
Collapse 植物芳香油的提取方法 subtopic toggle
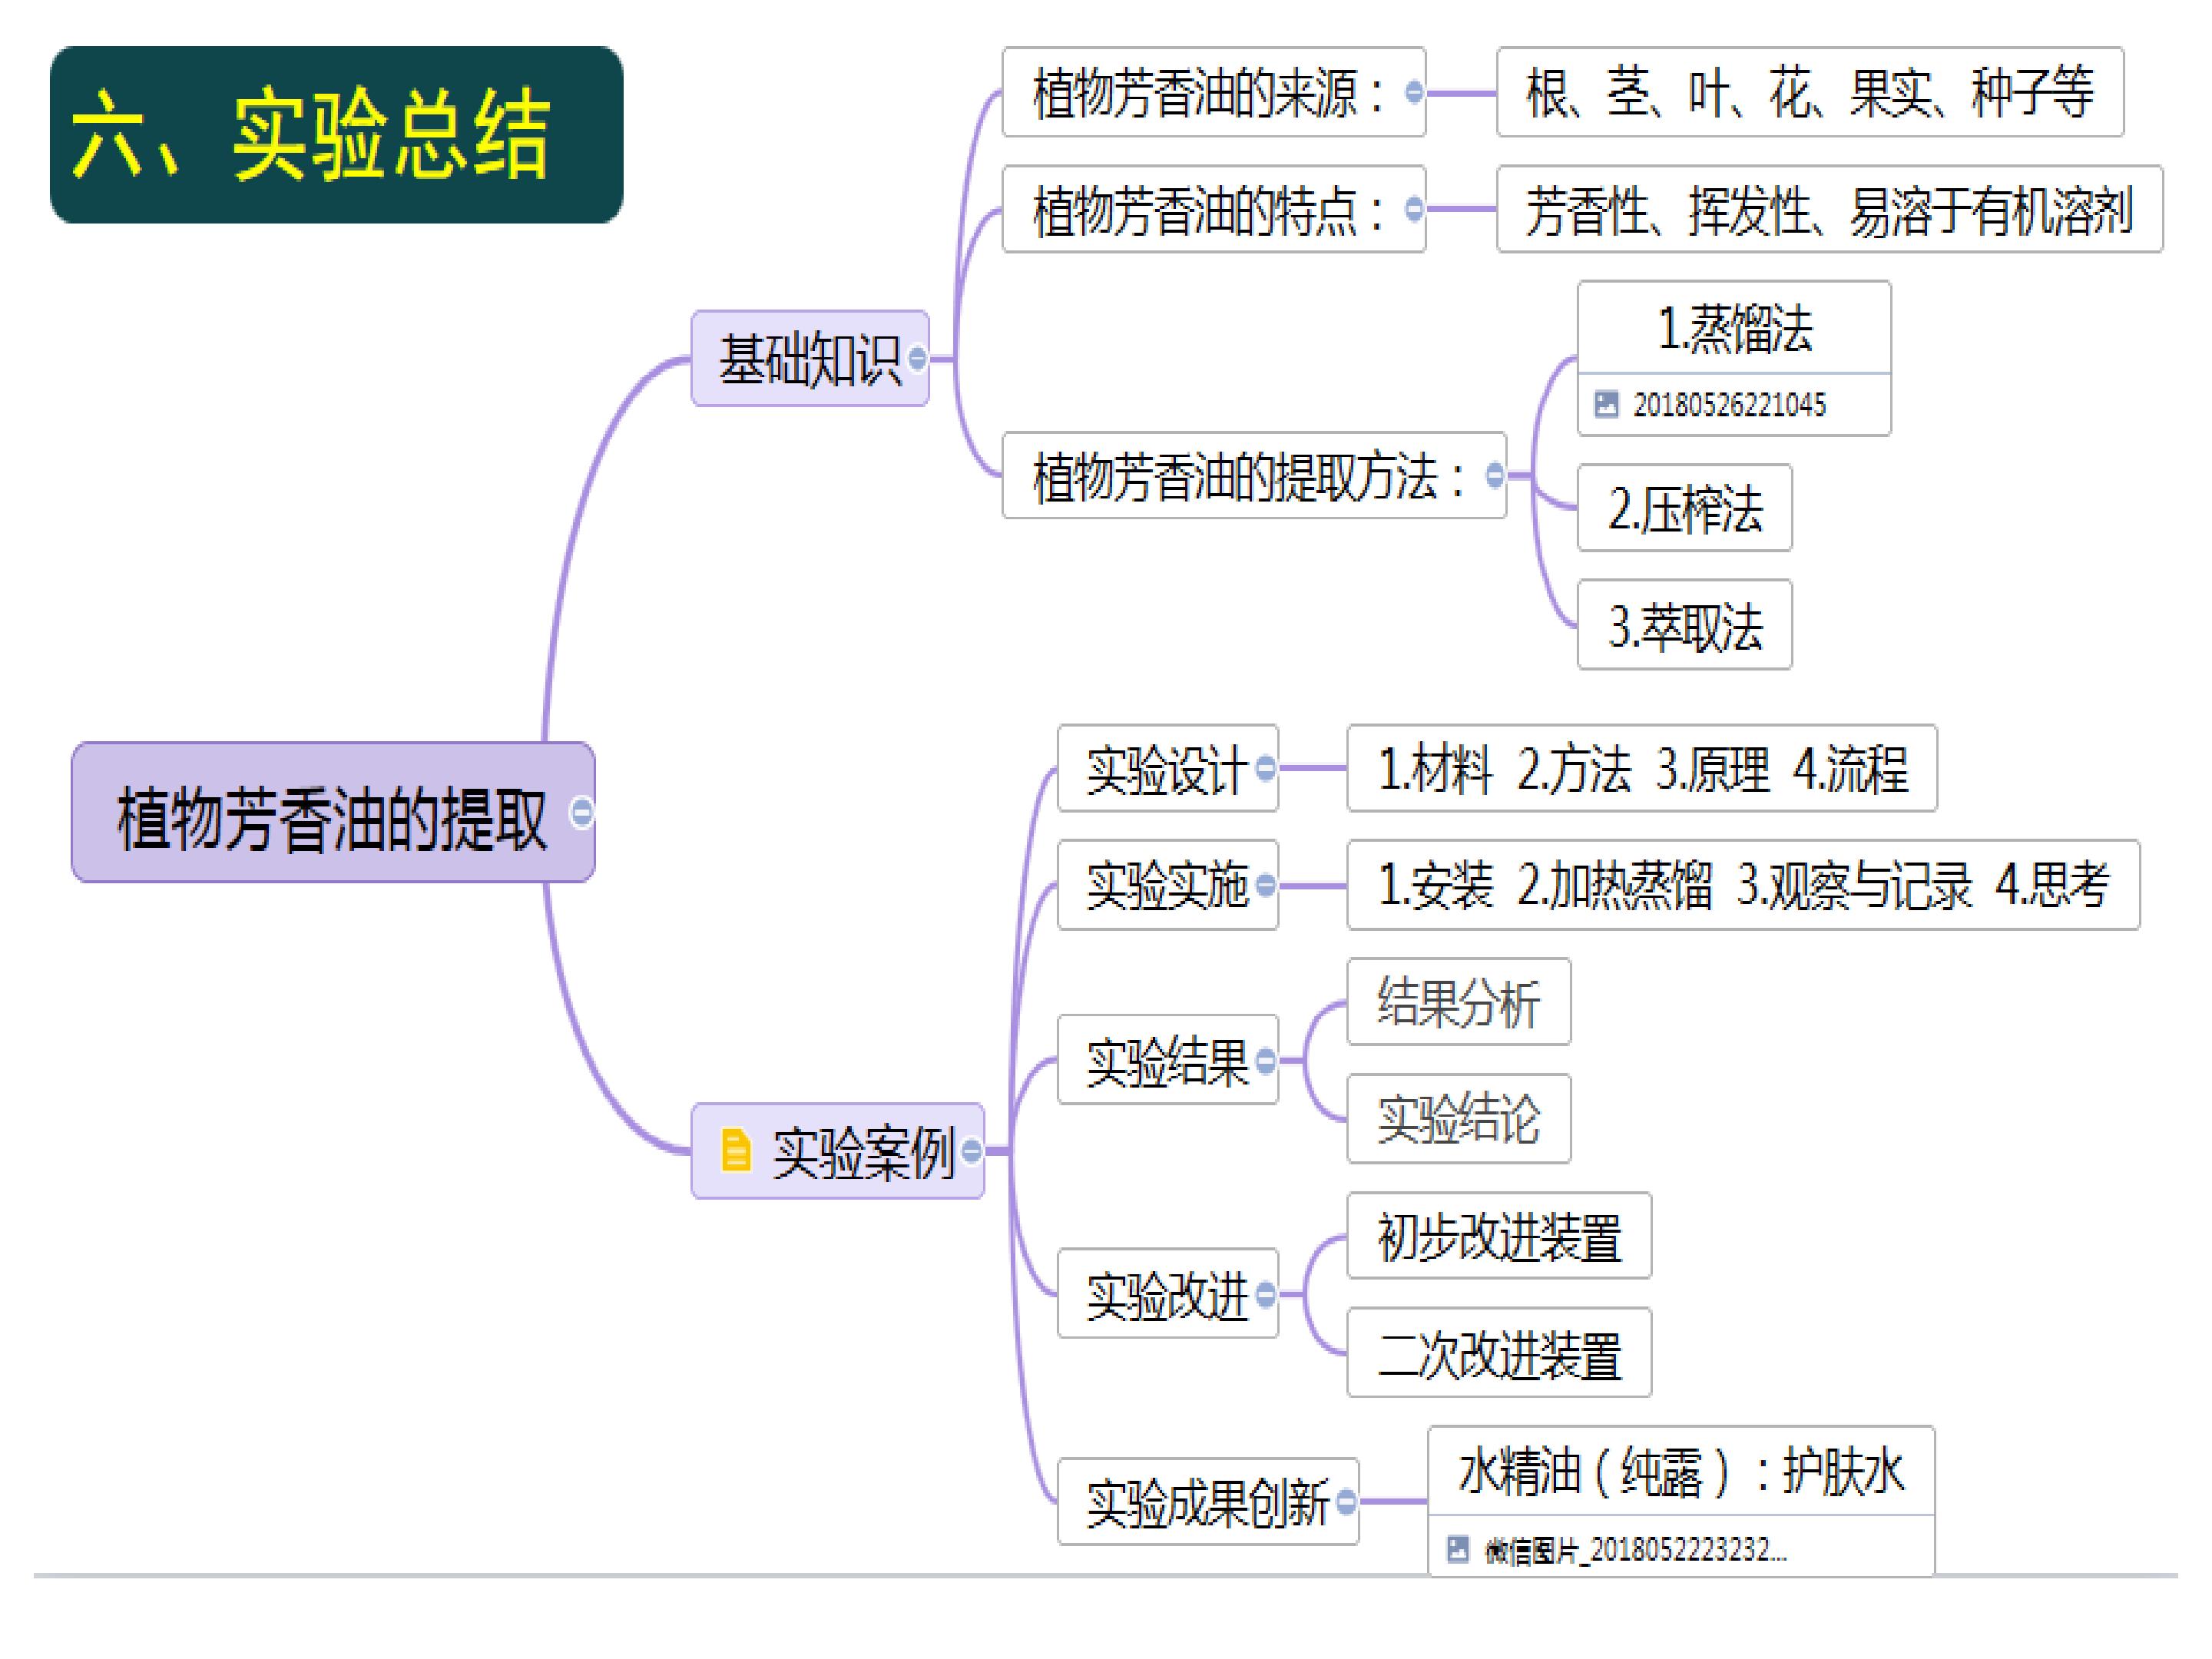(1495, 475)
